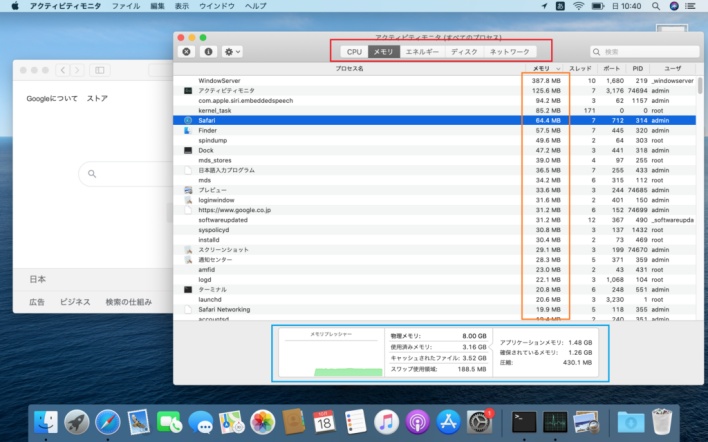Open Music from the Dock
This screenshot has width=708, height=442.
pos(386,422)
